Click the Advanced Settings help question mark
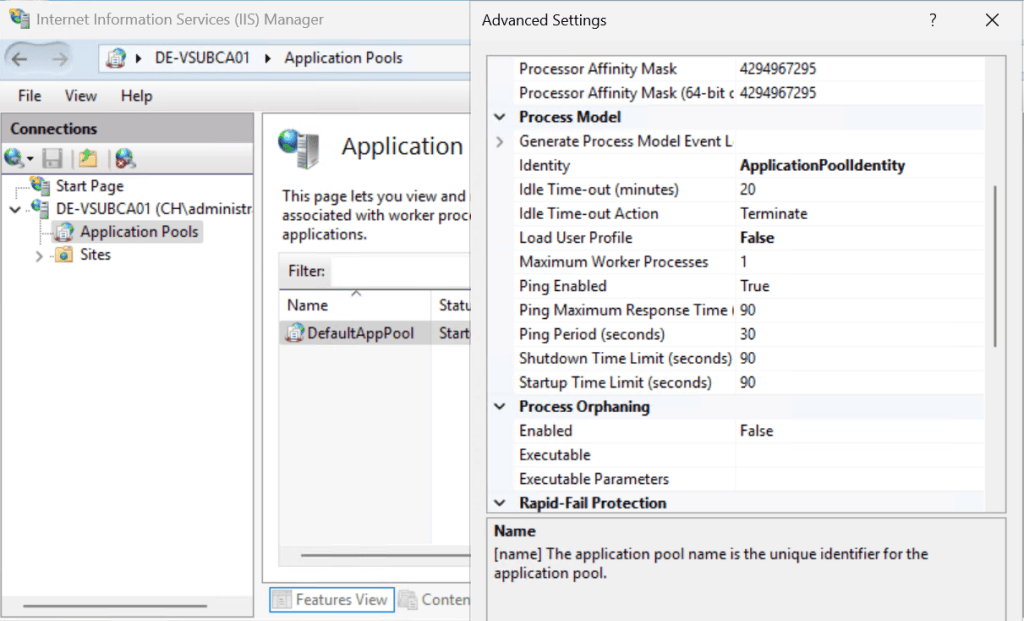Viewport: 1024px width, 621px height. point(932,20)
